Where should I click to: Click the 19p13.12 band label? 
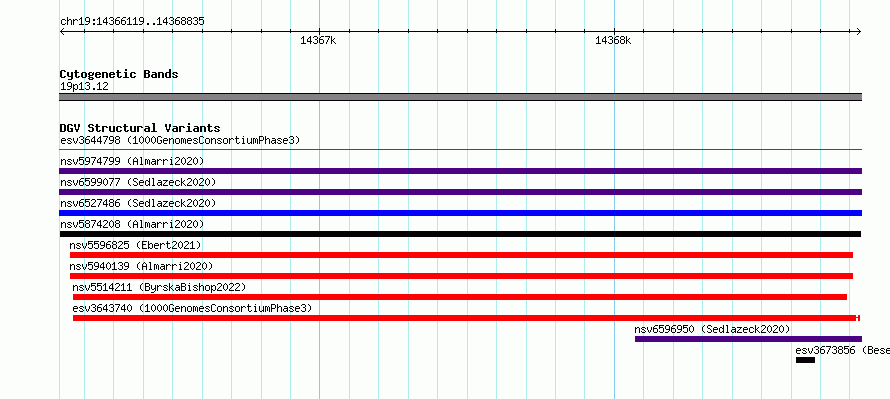point(84,86)
